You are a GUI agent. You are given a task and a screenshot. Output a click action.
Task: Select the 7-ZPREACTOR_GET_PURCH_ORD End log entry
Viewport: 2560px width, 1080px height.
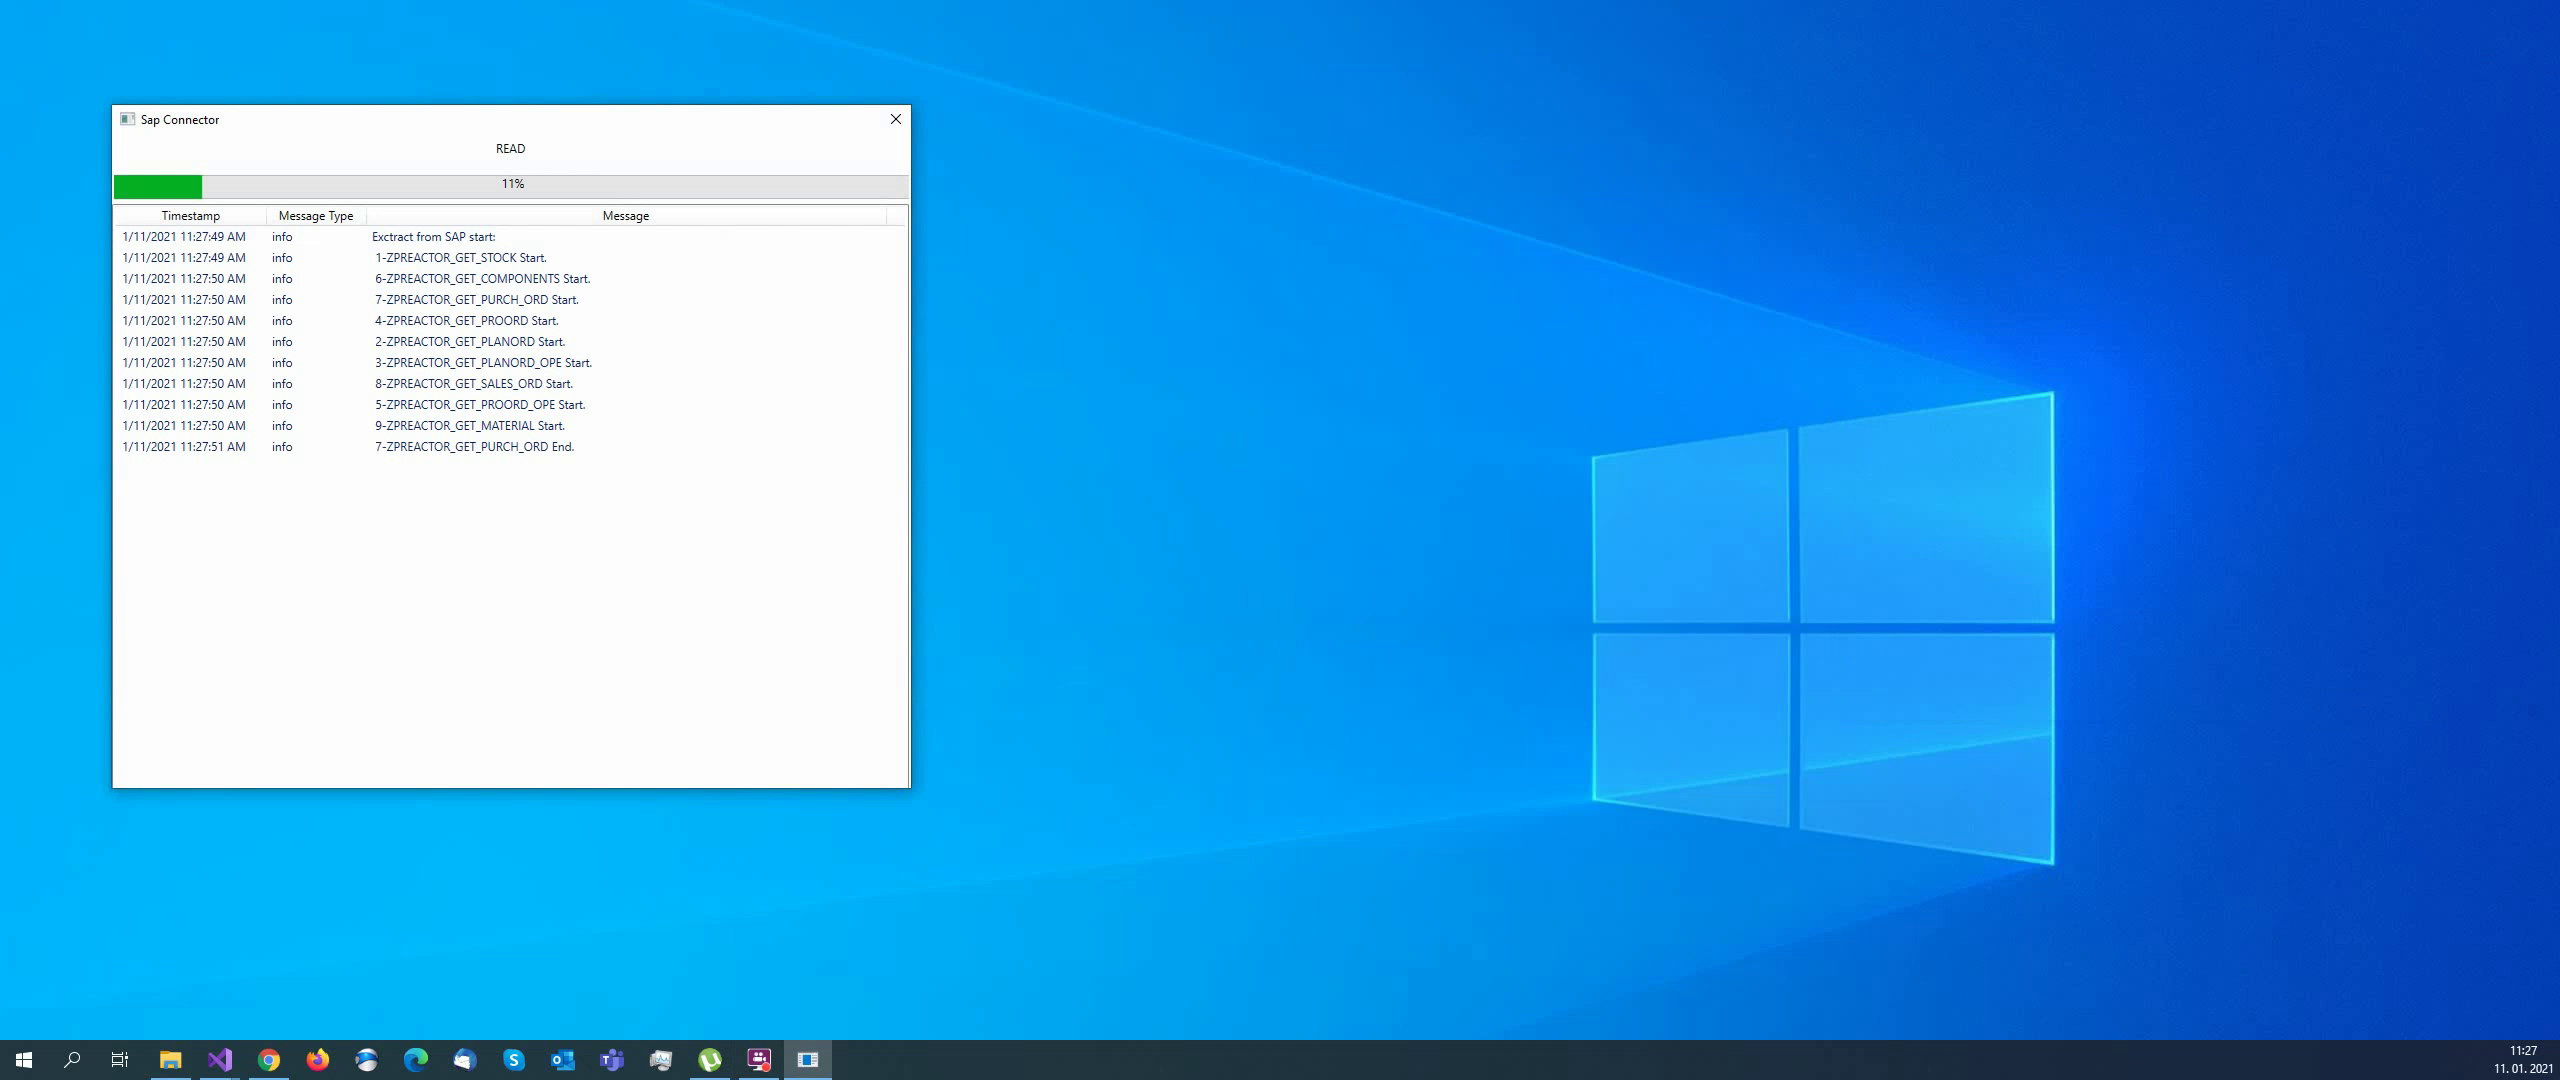474,447
